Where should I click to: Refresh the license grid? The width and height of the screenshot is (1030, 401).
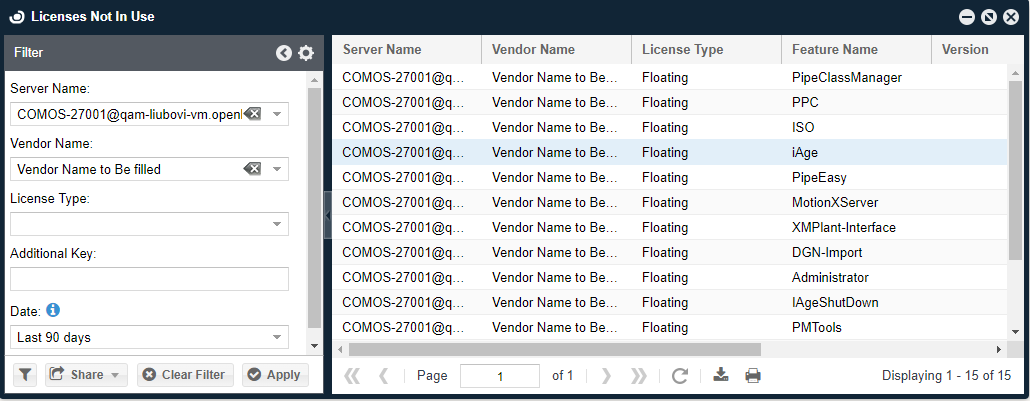(x=680, y=376)
